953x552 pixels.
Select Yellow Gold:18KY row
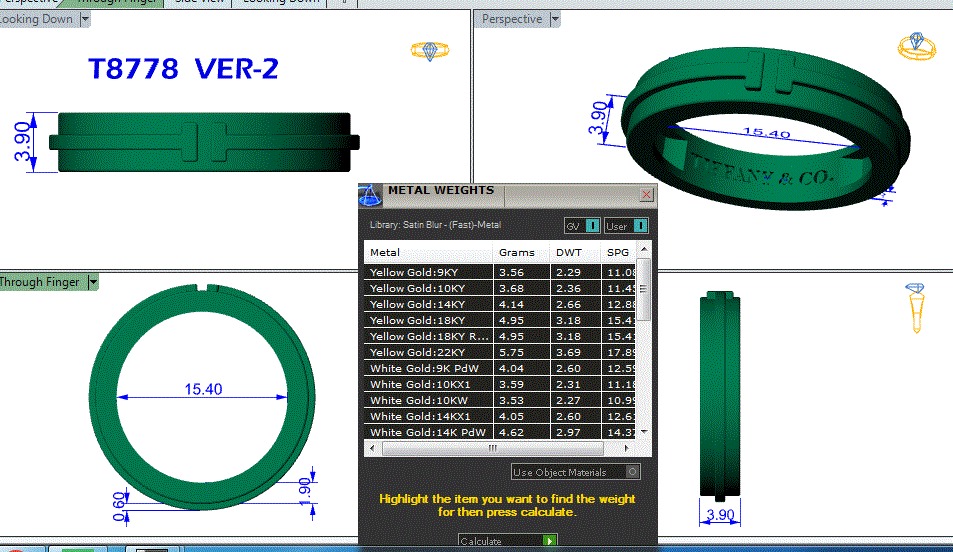point(428,320)
